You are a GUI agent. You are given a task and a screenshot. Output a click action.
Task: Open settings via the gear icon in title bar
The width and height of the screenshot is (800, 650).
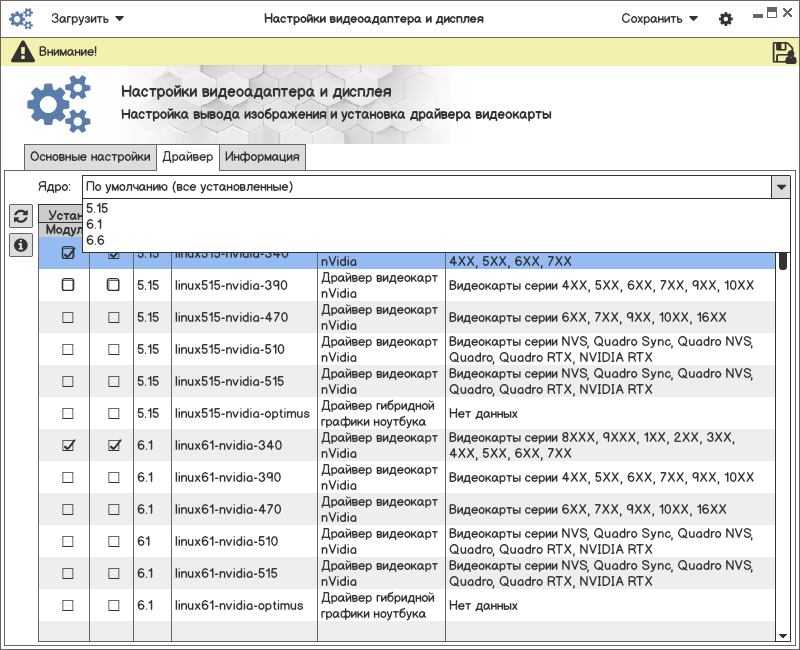pos(726,19)
